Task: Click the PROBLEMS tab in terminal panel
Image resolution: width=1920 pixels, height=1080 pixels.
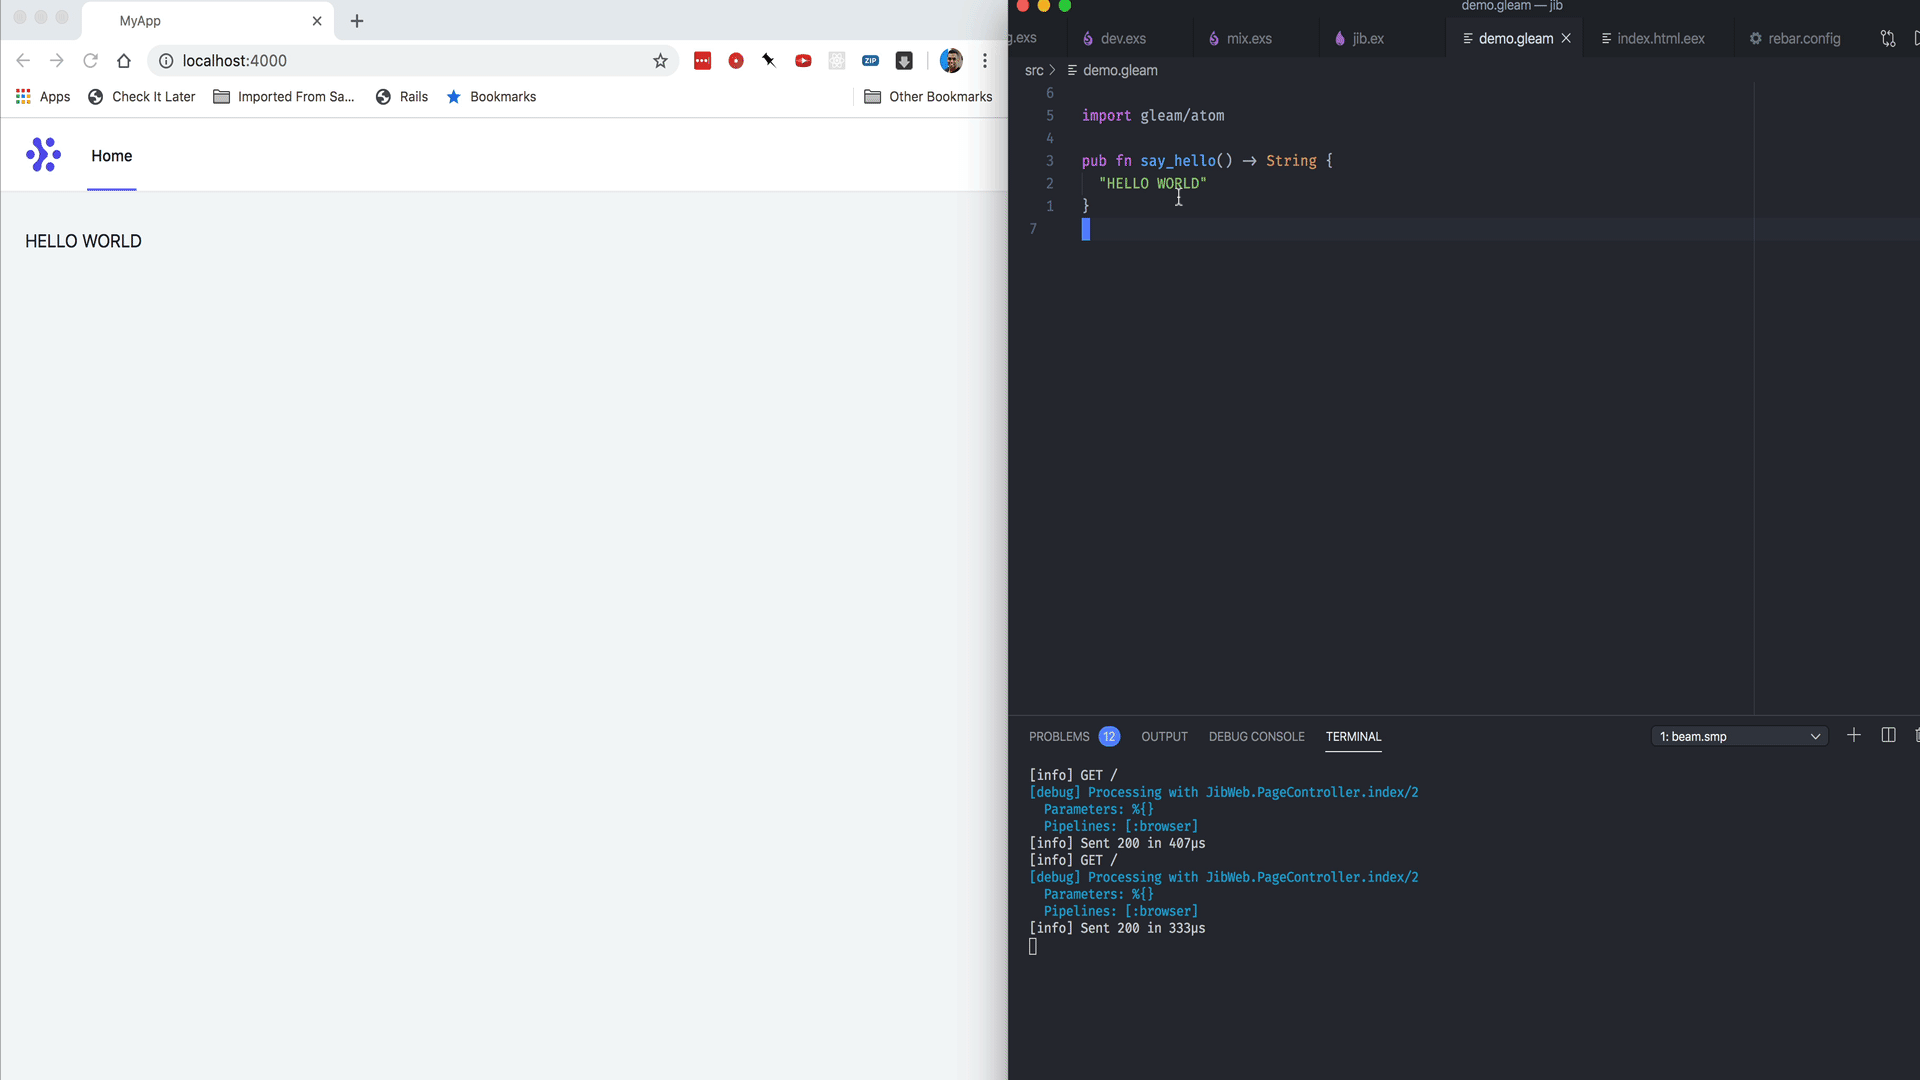Action: [x=1060, y=736]
